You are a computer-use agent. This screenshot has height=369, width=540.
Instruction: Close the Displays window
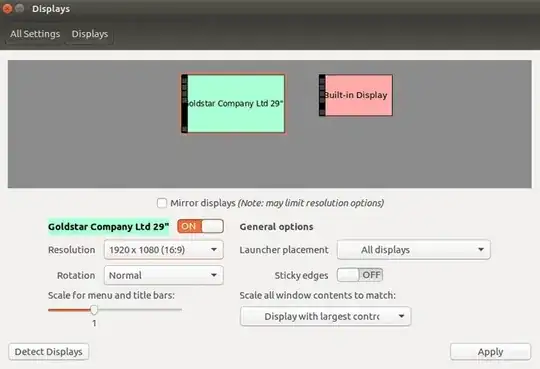(7, 8)
